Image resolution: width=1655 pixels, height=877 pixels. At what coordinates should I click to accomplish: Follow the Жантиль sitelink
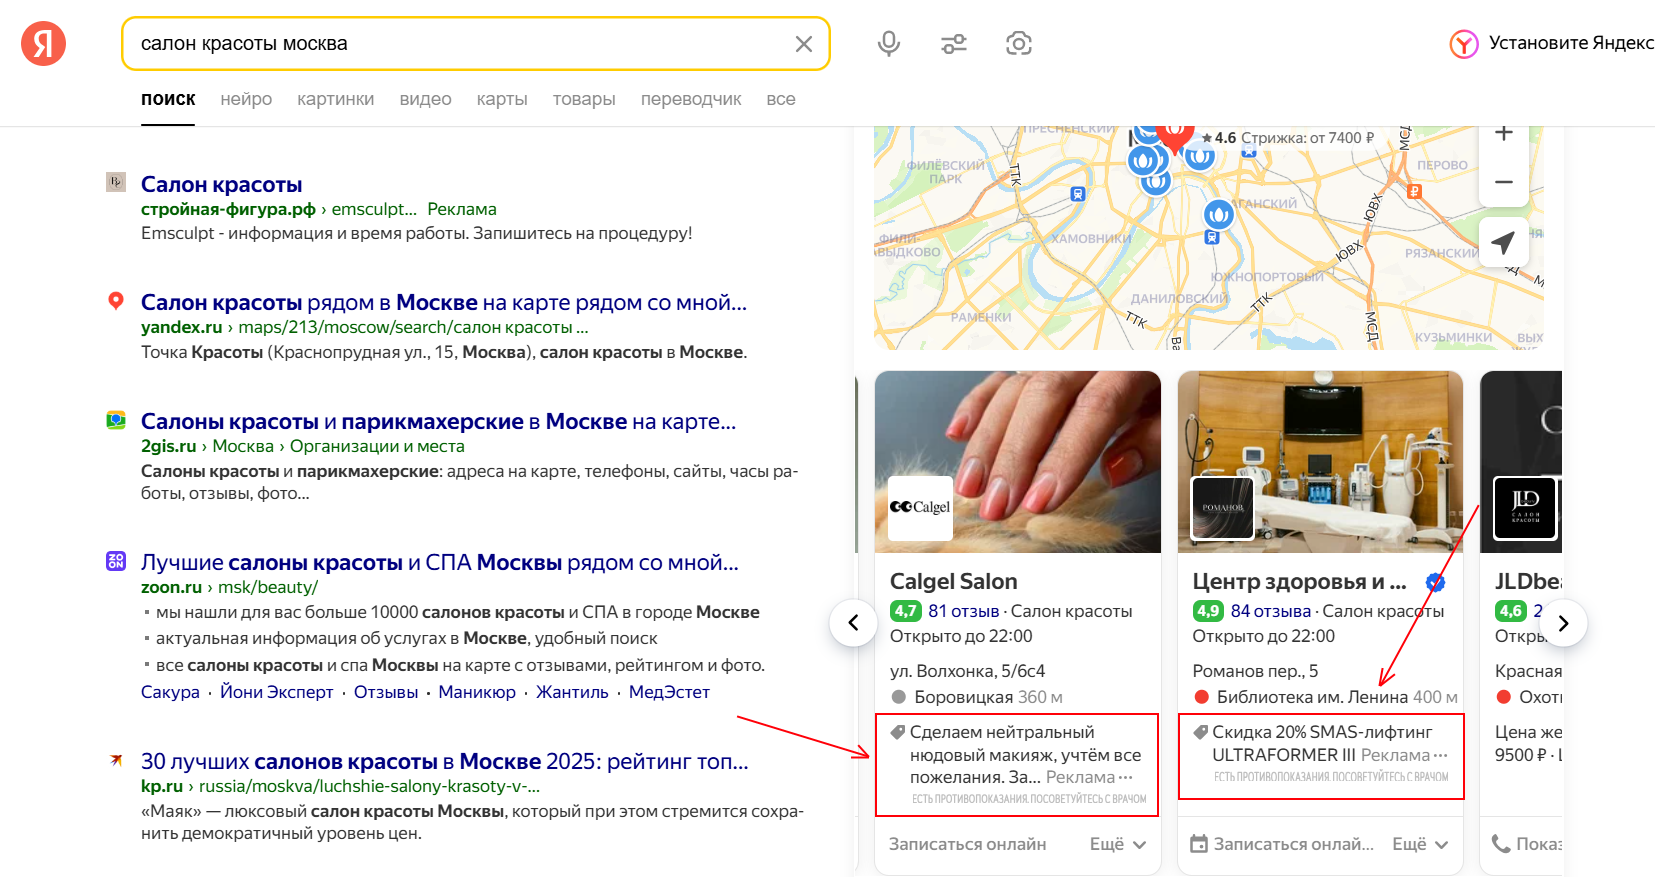click(x=572, y=692)
